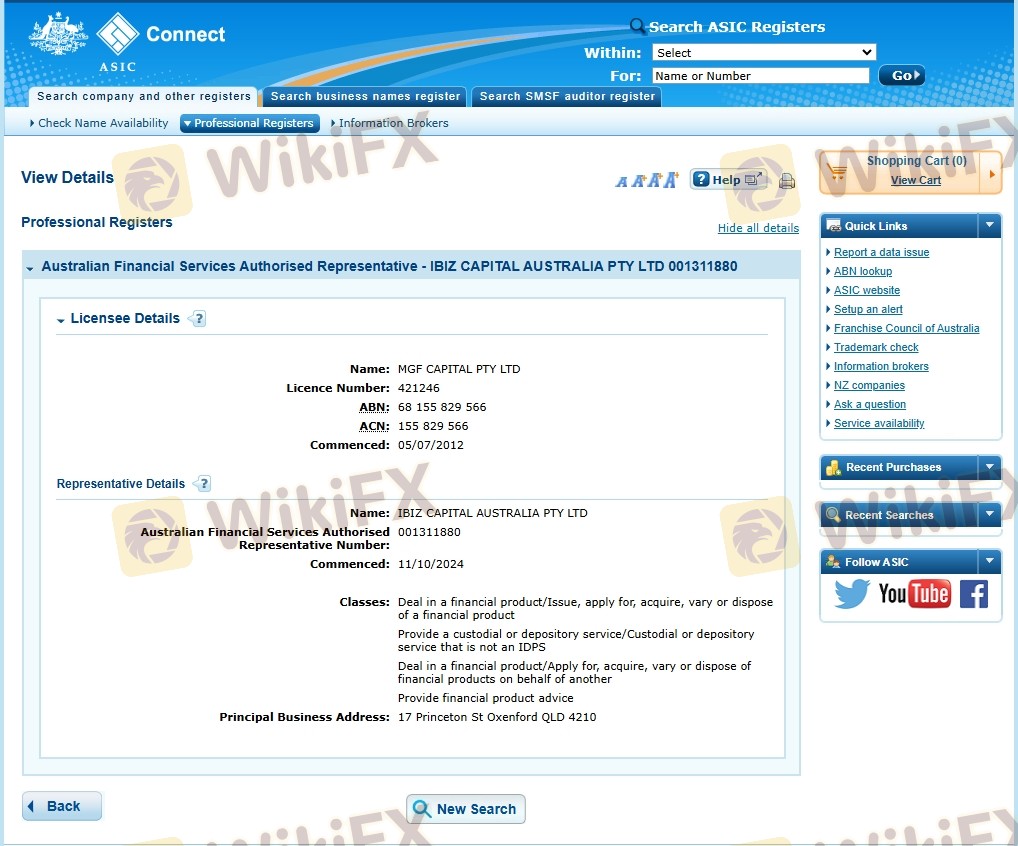Switch to Search business names register tab
Screen dimensions: 1018x846
[366, 97]
